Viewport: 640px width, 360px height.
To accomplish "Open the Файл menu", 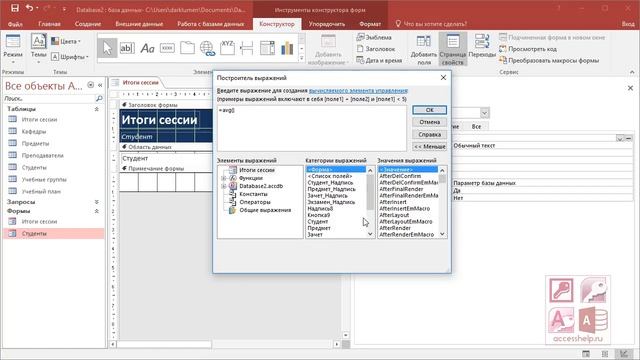I will 15,24.
